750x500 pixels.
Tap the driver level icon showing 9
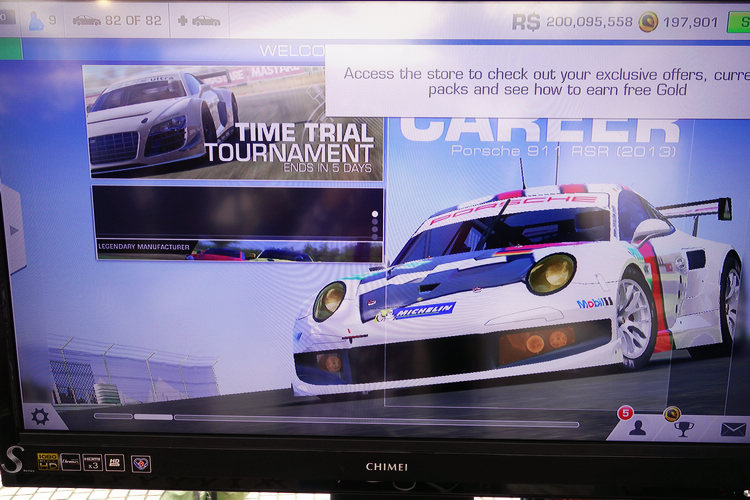(37, 21)
